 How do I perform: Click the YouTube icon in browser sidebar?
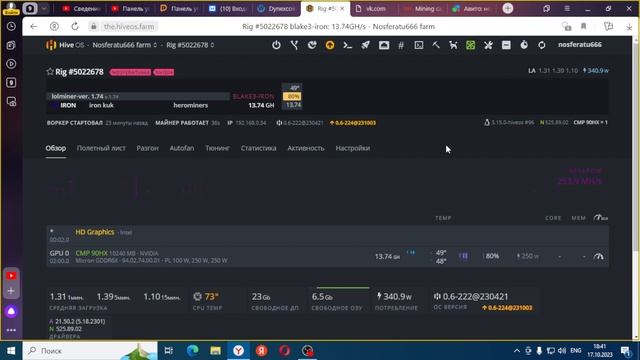(x=11, y=276)
